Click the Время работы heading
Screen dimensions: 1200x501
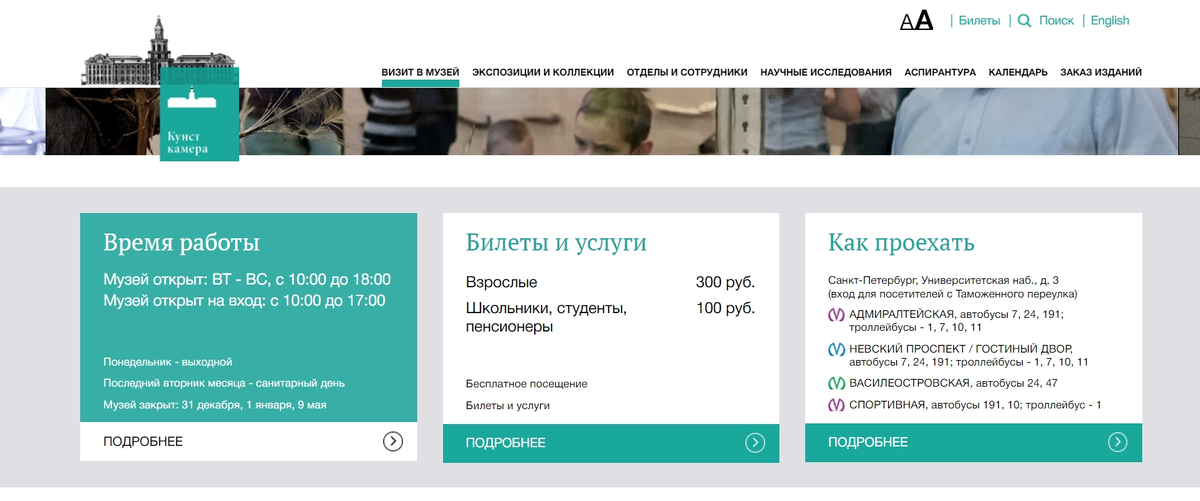[181, 243]
